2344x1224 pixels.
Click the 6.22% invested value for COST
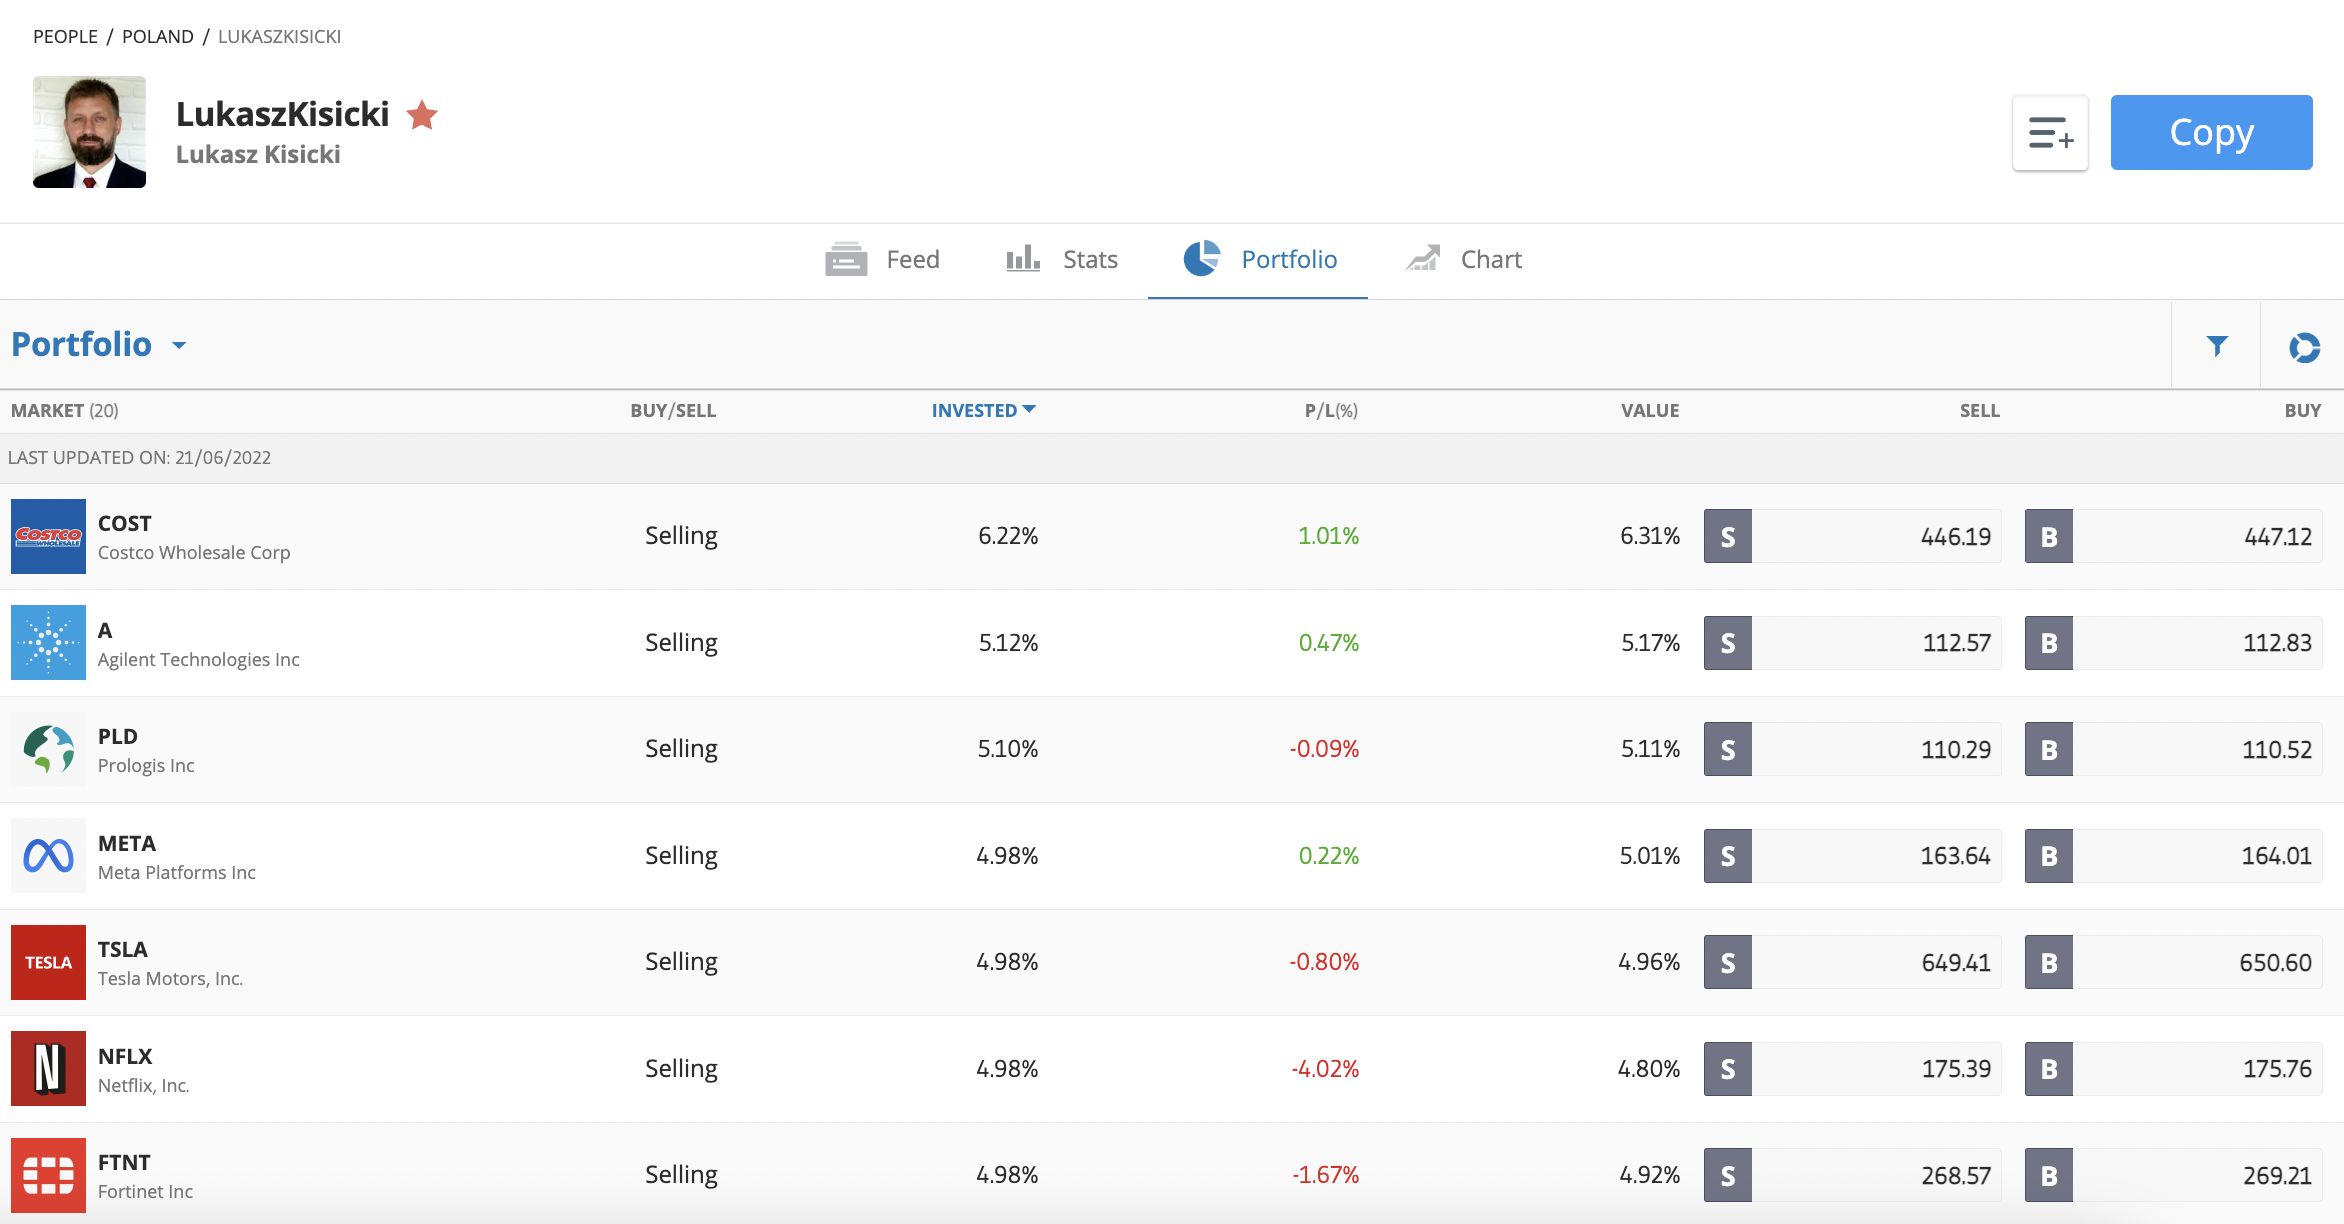[x=1008, y=536]
